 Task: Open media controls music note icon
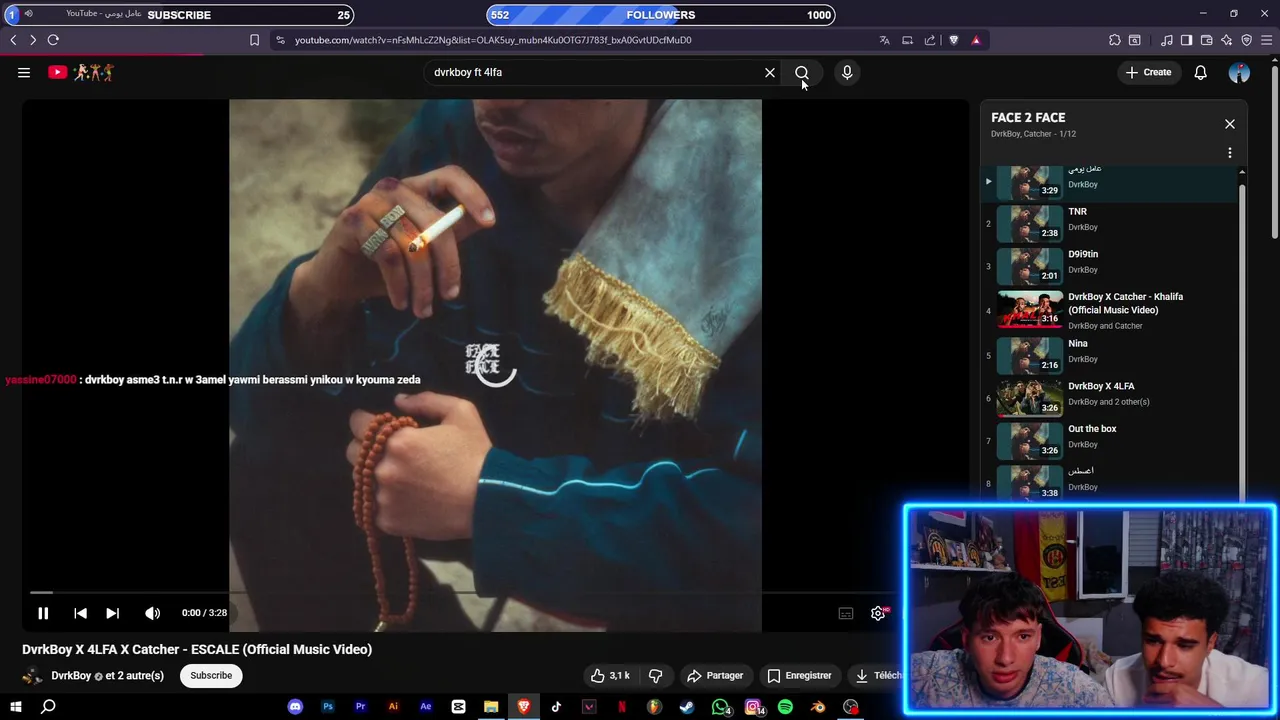[1167, 40]
